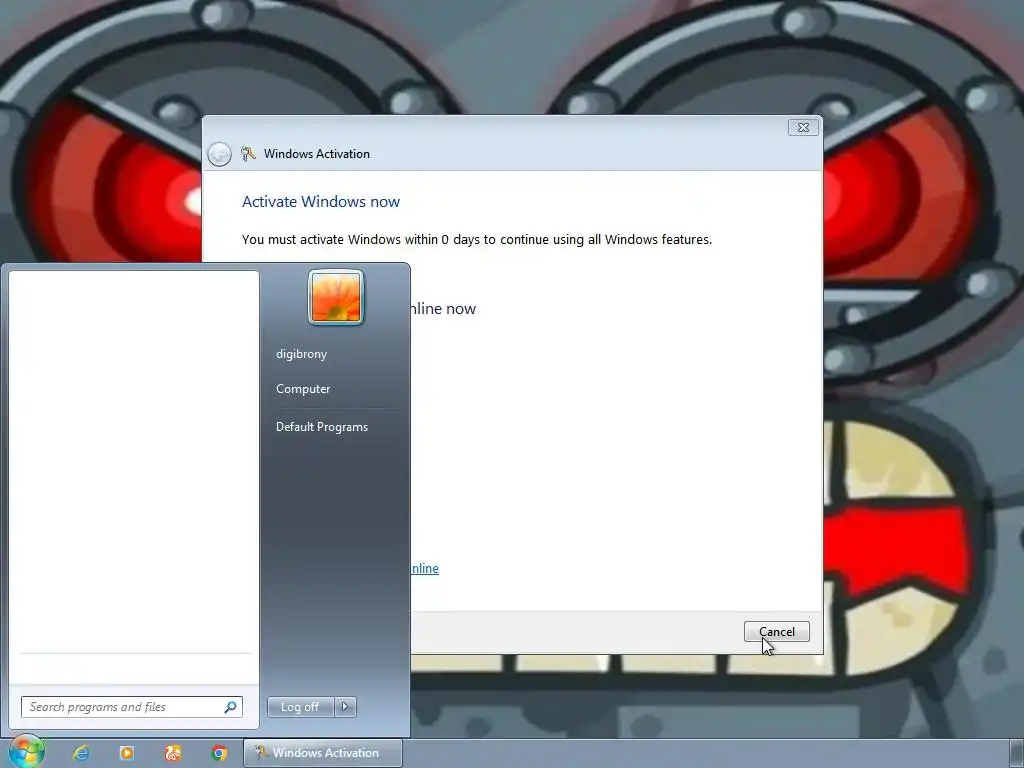
Task: Launch Google Chrome from the taskbar
Action: [x=219, y=753]
